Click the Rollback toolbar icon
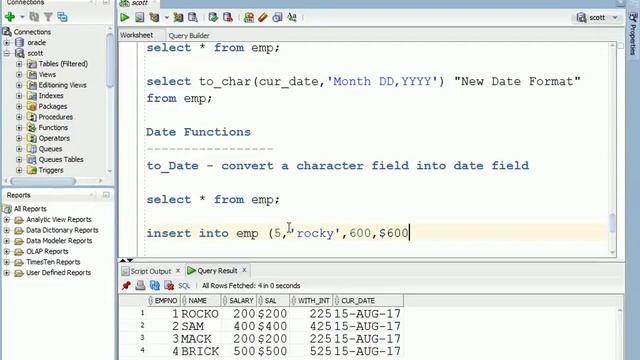Viewport: 640px width, 360px height. (x=228, y=17)
